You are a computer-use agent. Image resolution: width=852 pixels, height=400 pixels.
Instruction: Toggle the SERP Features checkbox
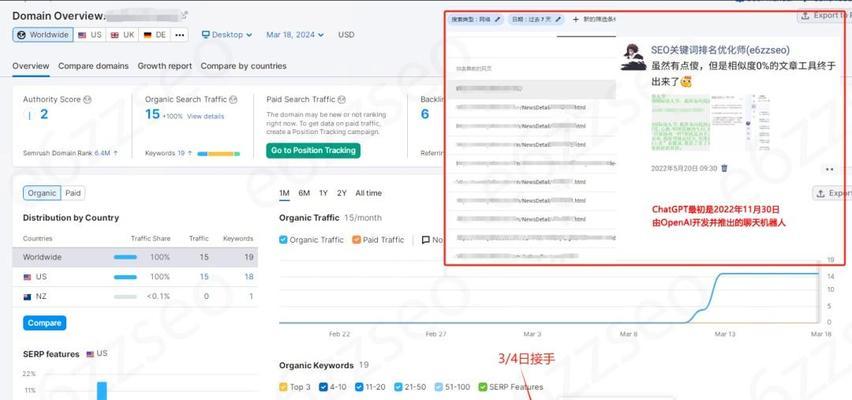click(483, 387)
